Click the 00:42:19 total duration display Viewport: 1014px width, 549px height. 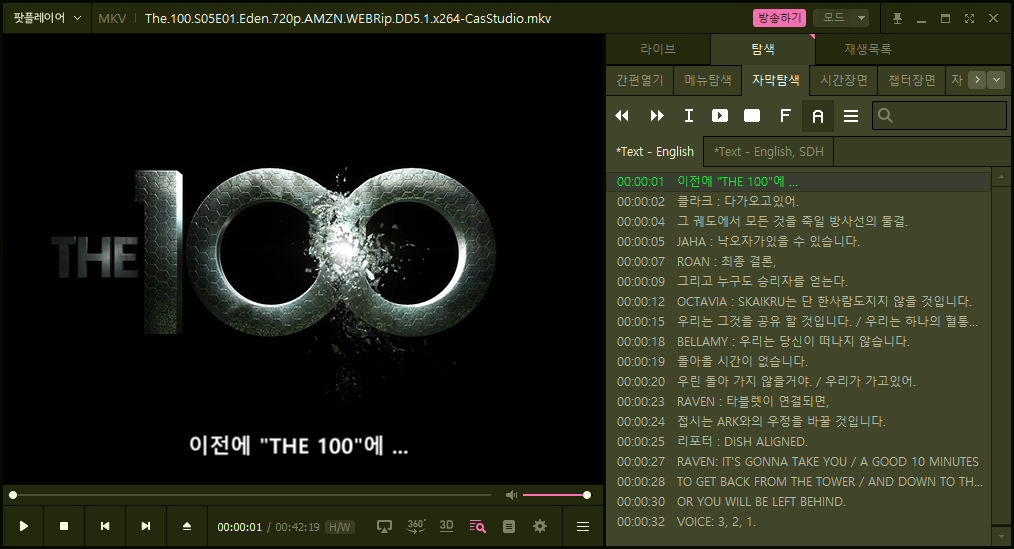coord(297,527)
